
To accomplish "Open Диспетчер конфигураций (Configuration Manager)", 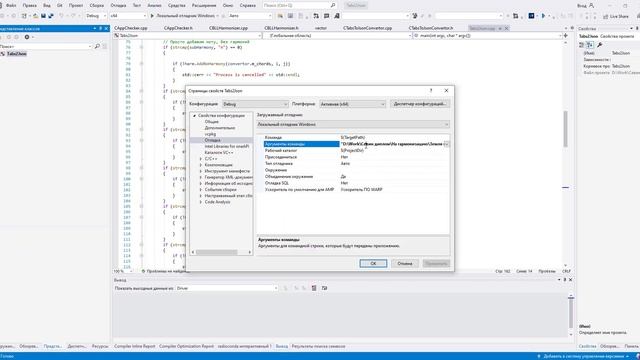I will [420, 104].
